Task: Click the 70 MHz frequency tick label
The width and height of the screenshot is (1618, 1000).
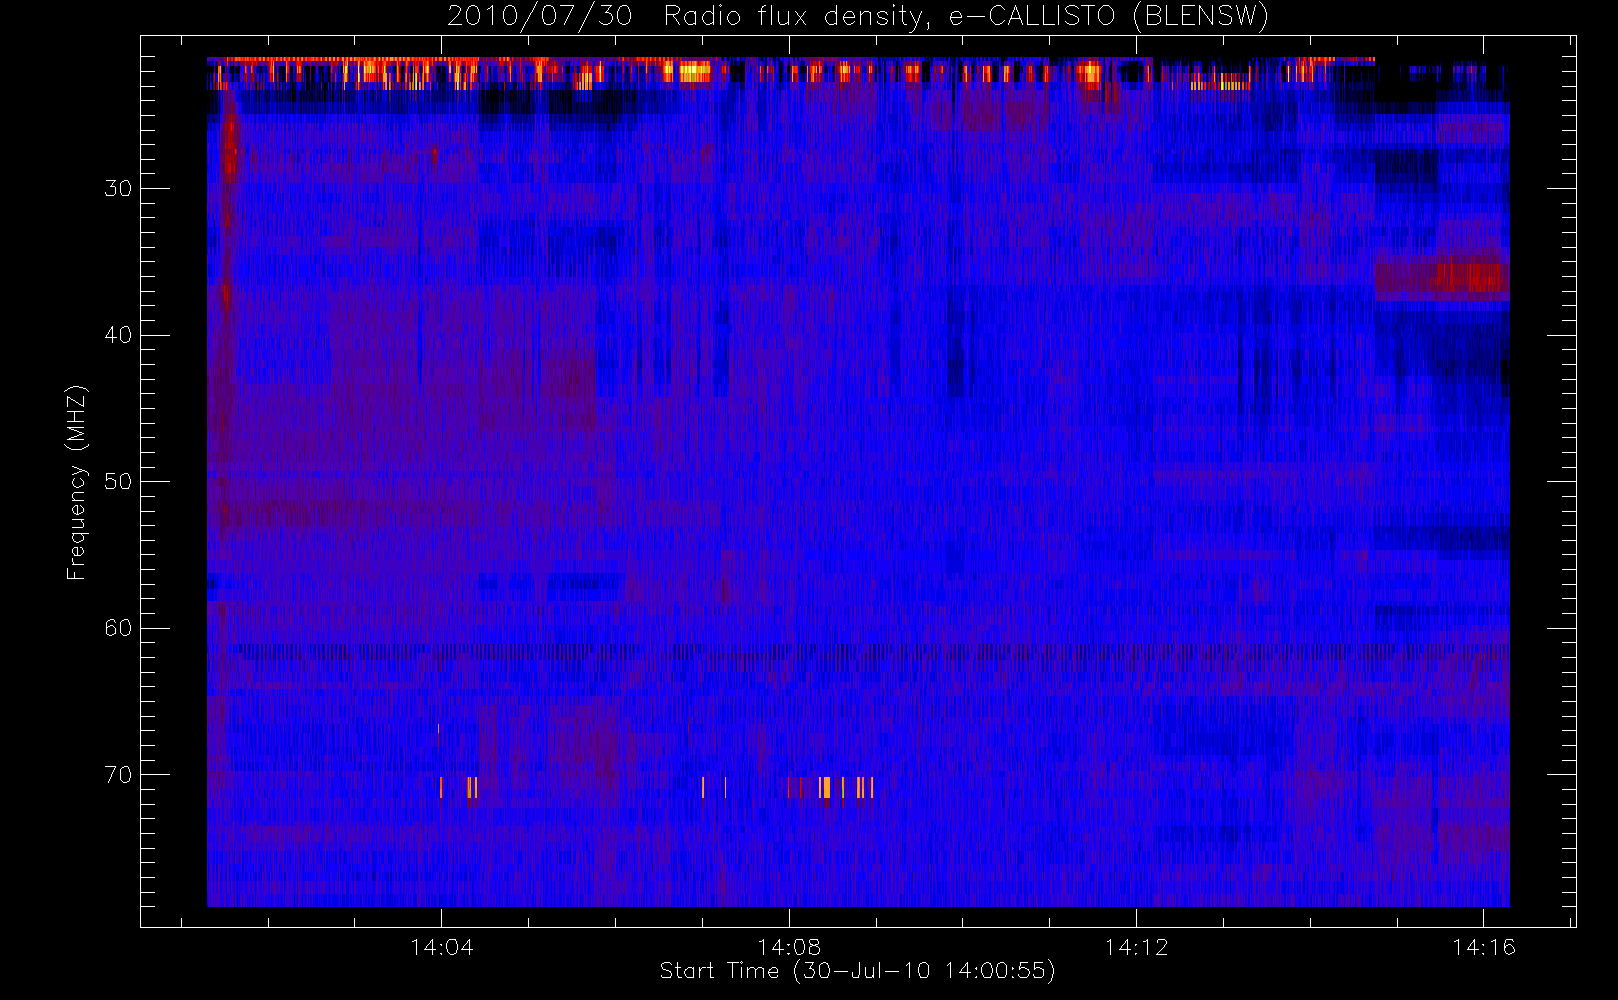Action: tap(118, 775)
